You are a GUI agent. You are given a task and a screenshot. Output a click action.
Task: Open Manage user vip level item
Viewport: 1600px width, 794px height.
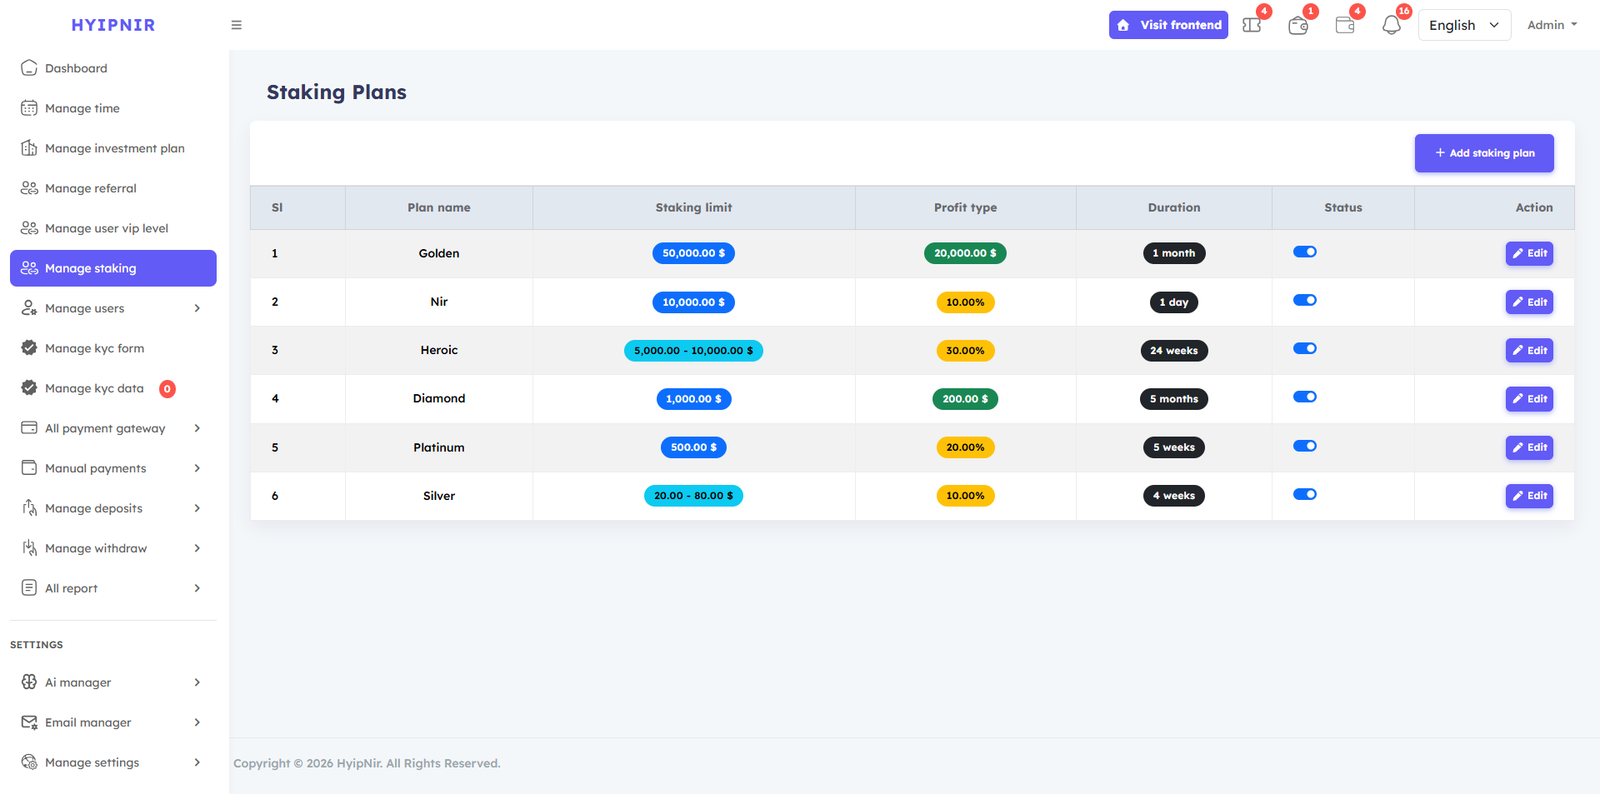pyautogui.click(x=113, y=228)
